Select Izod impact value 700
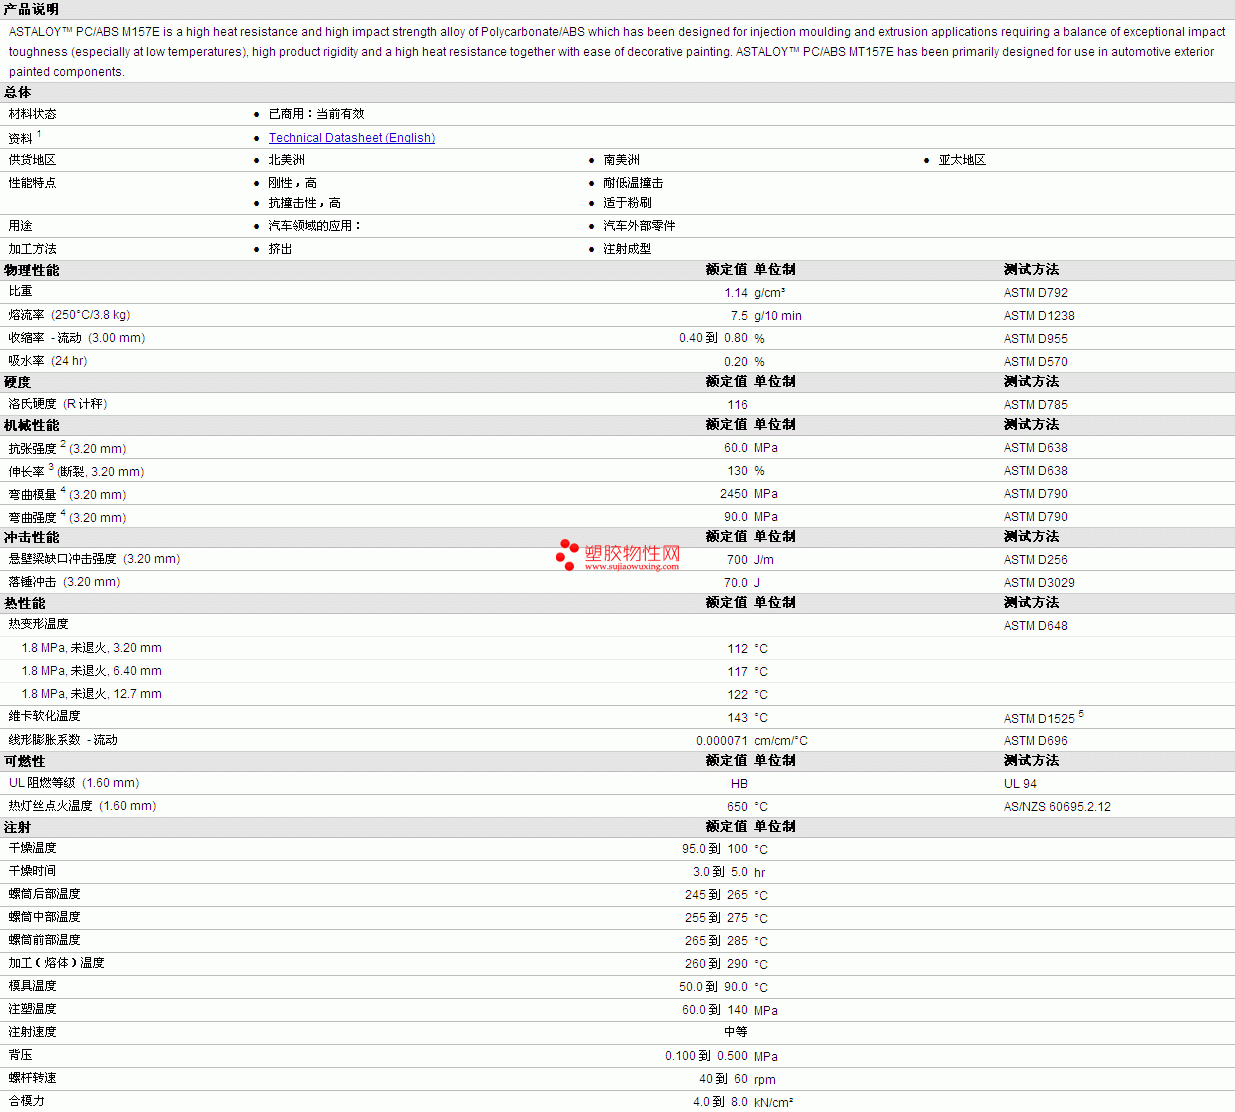The image size is (1235, 1112). click(738, 560)
